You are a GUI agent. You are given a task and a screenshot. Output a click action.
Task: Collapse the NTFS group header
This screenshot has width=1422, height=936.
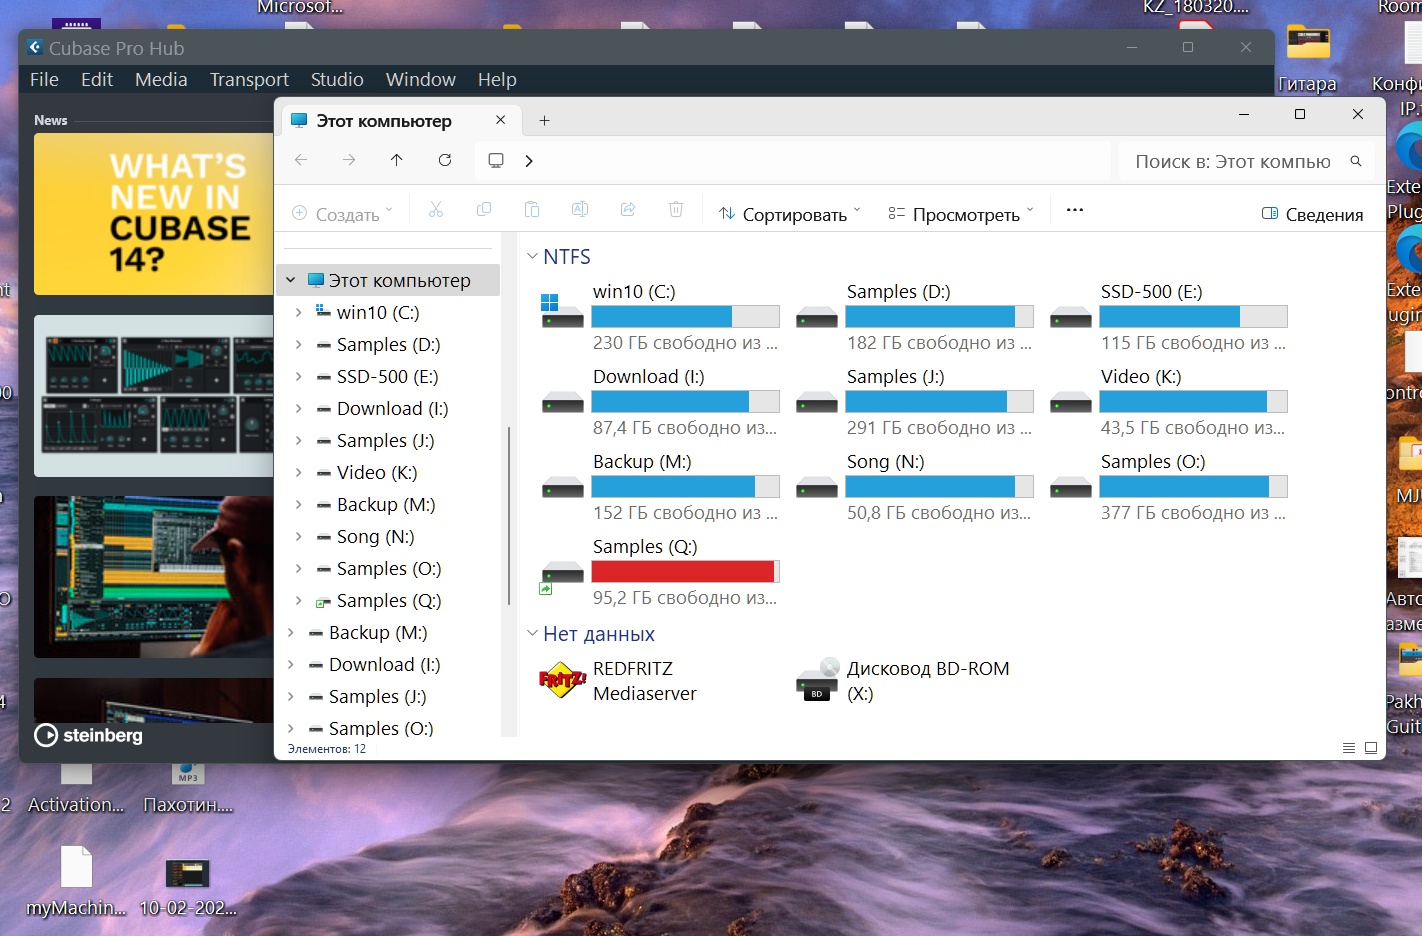click(x=533, y=257)
